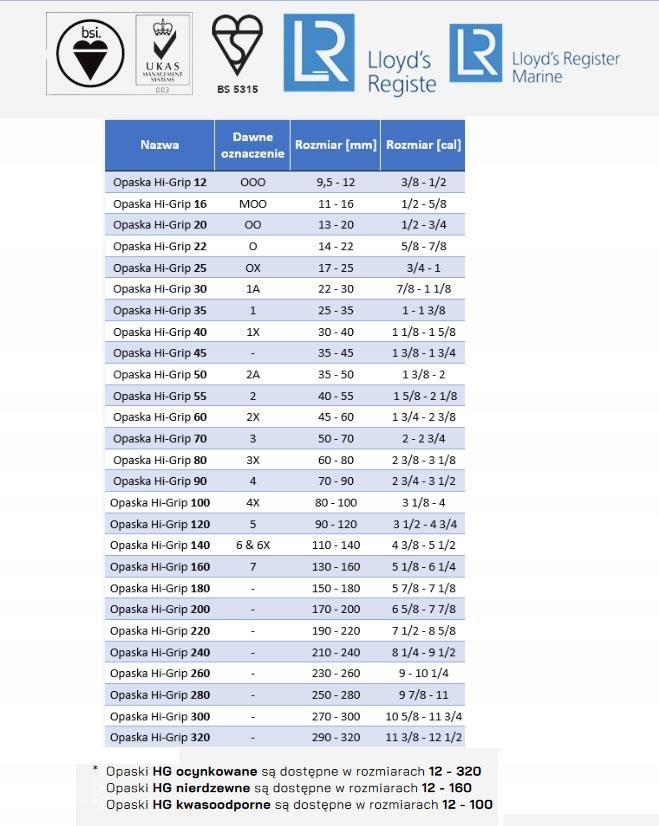
Task: Click the Rozmiar [cal] column header
Action: [x=422, y=144]
